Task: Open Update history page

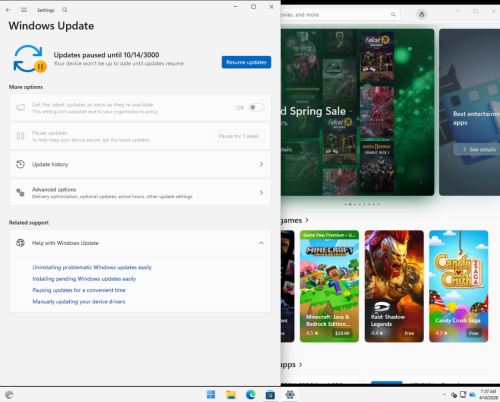Action: point(140,164)
